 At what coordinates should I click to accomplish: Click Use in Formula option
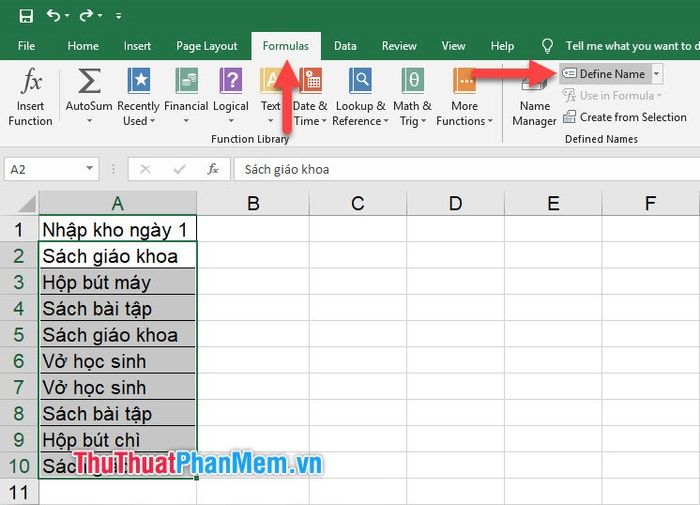612,96
